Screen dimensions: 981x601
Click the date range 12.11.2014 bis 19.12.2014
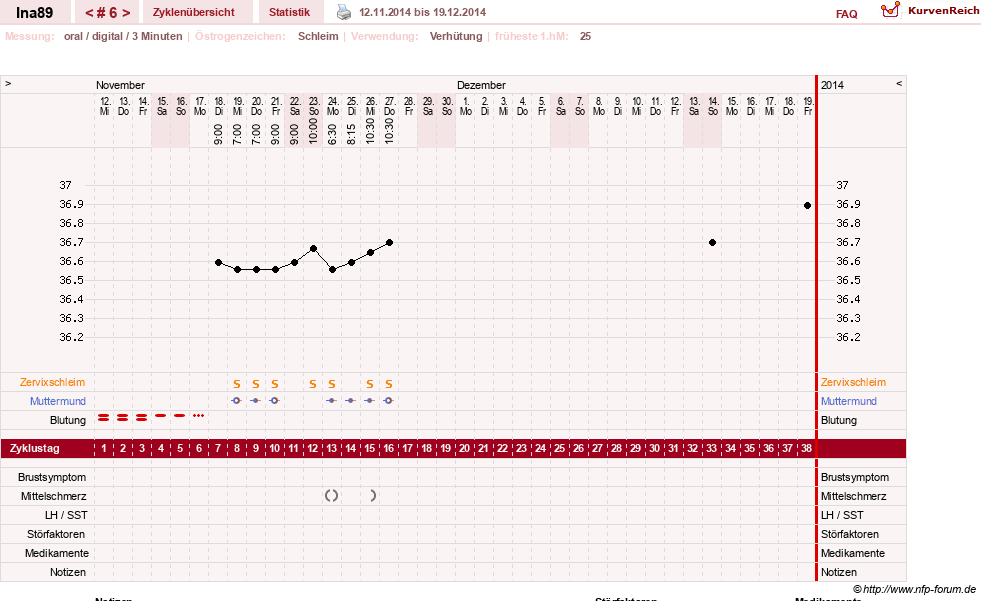pos(422,12)
